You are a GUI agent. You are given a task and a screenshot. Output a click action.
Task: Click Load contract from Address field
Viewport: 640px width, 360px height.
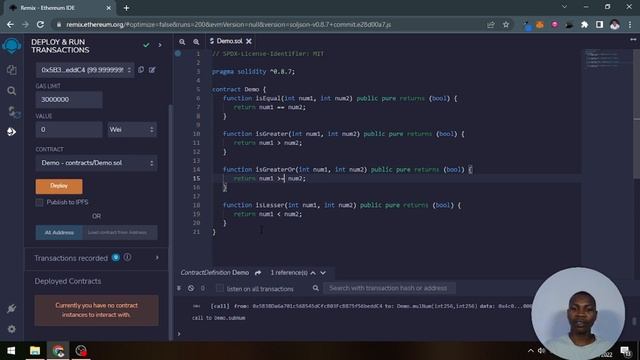(x=120, y=233)
